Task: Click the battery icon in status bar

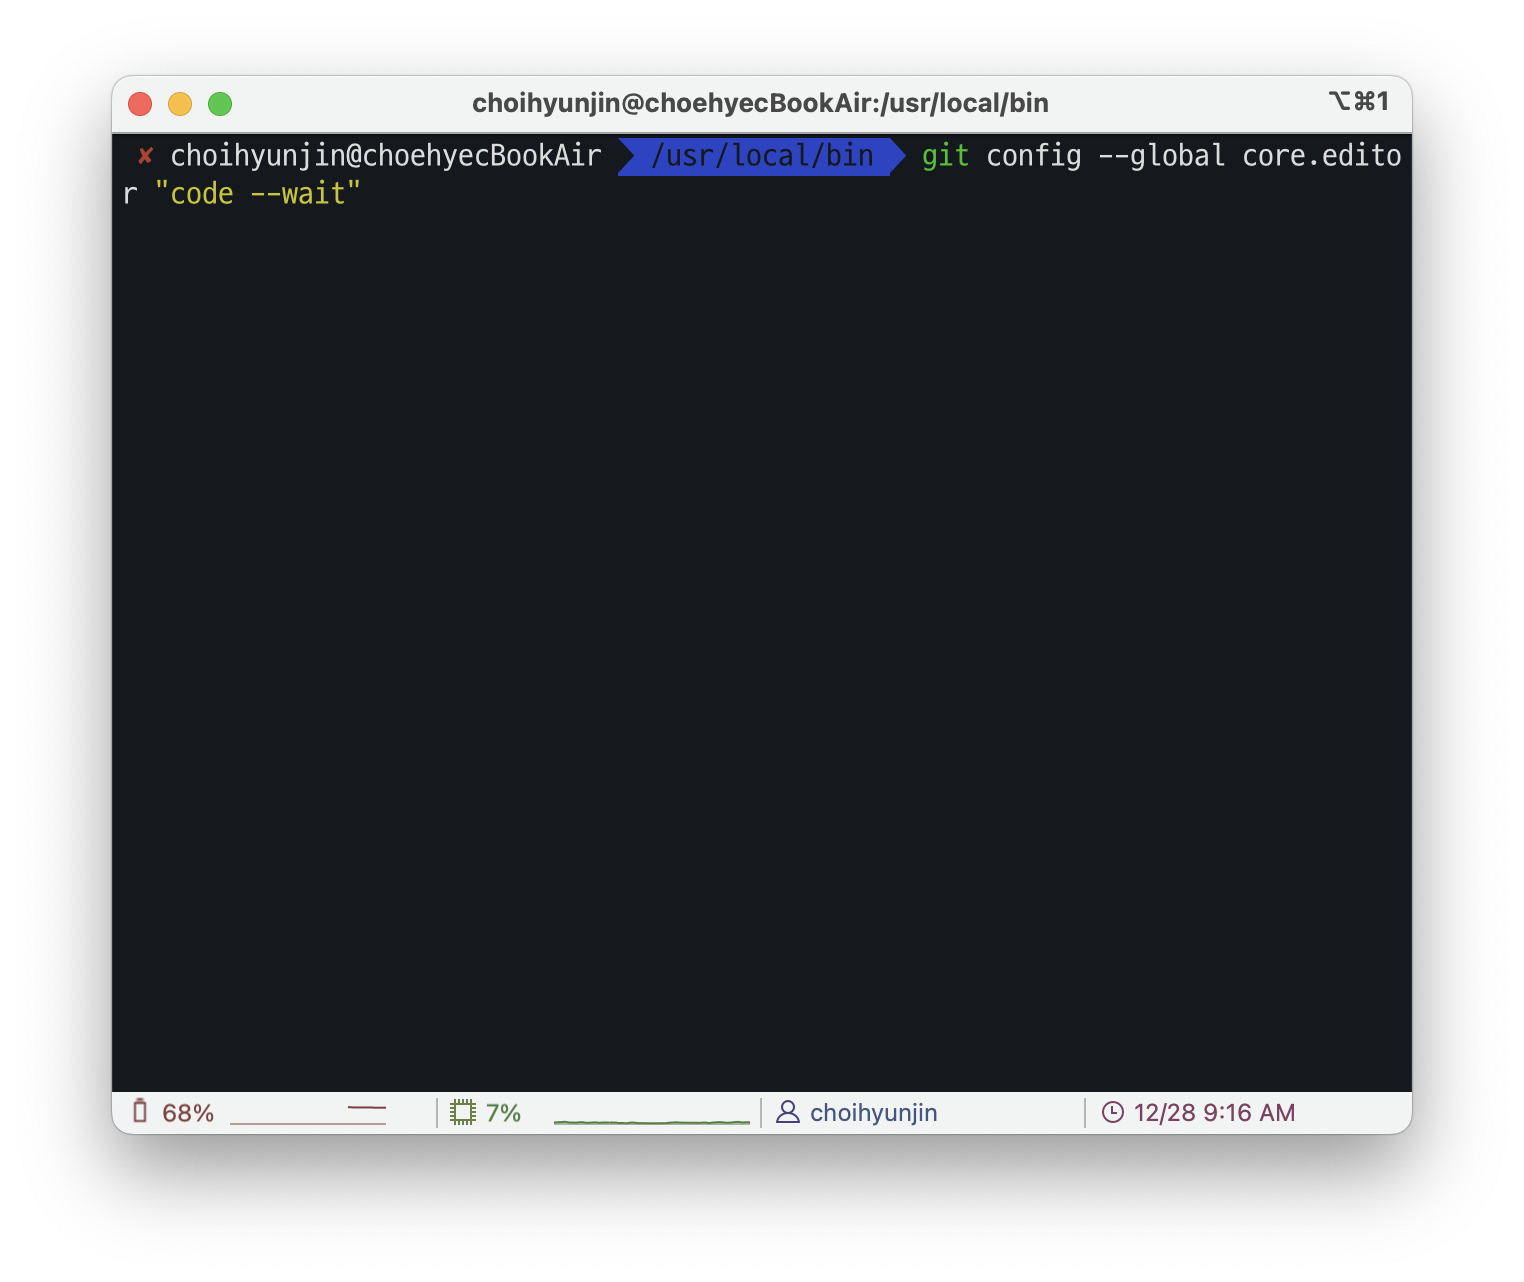Action: (x=140, y=1112)
